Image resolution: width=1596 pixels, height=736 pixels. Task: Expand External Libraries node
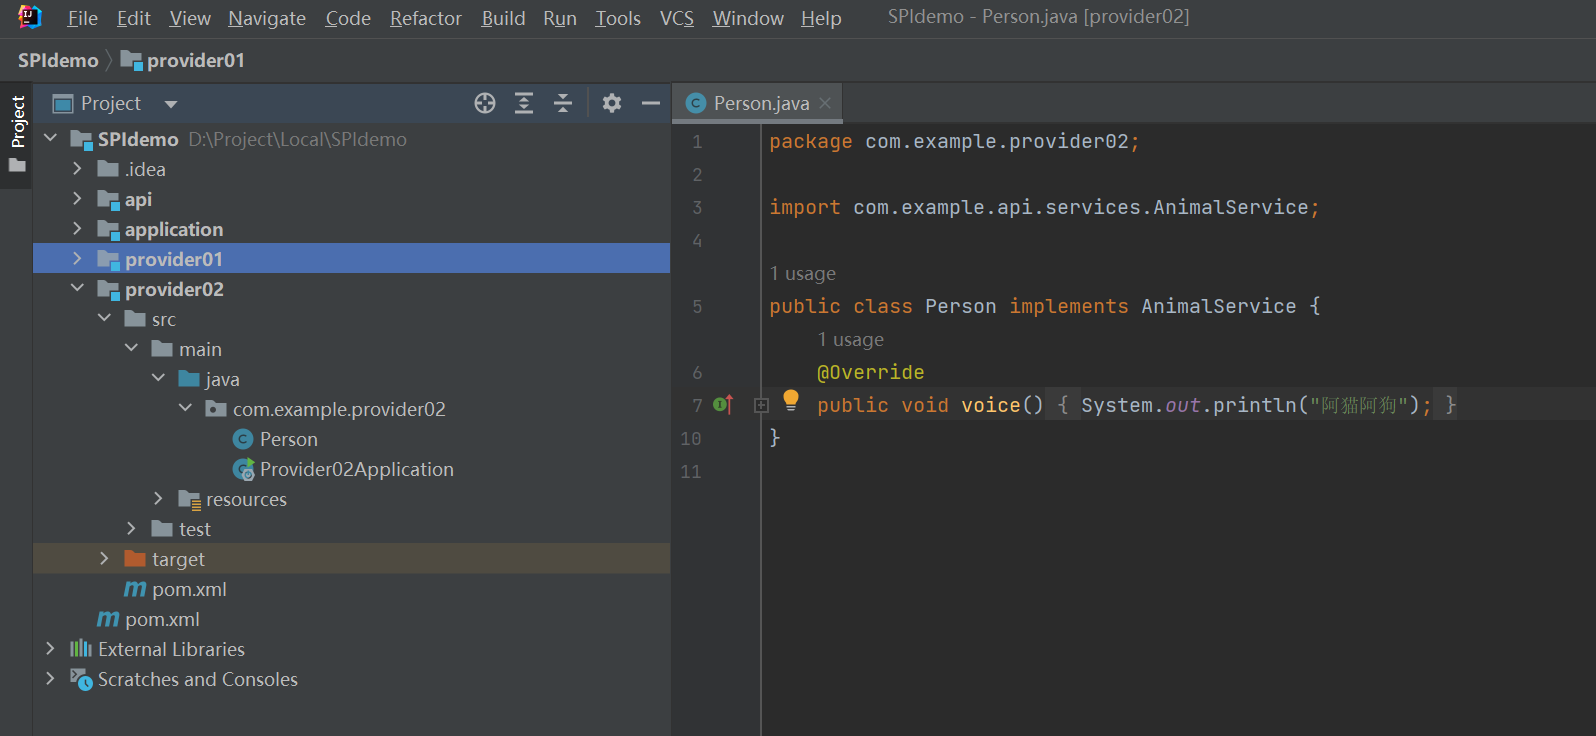pyautogui.click(x=51, y=648)
